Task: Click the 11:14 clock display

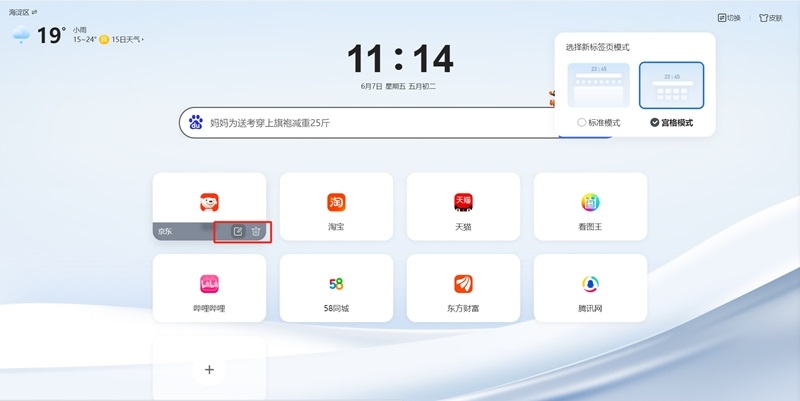Action: (400, 59)
